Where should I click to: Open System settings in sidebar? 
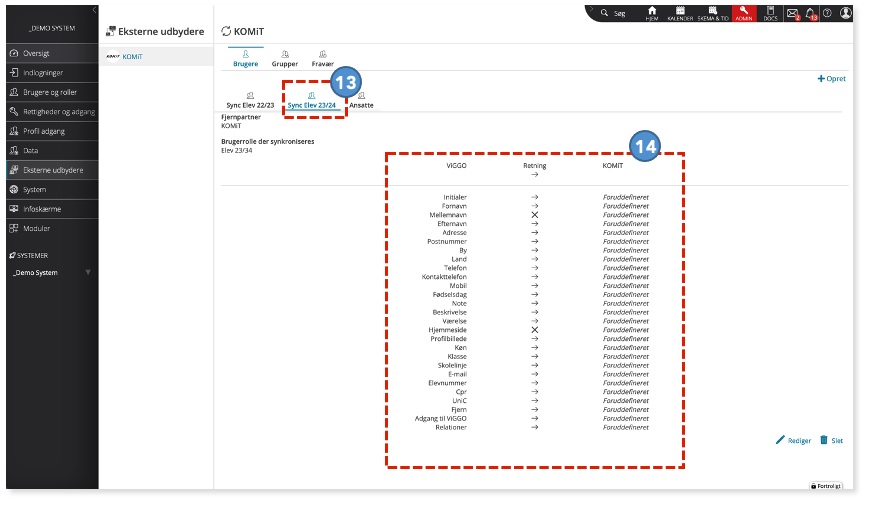point(52,189)
